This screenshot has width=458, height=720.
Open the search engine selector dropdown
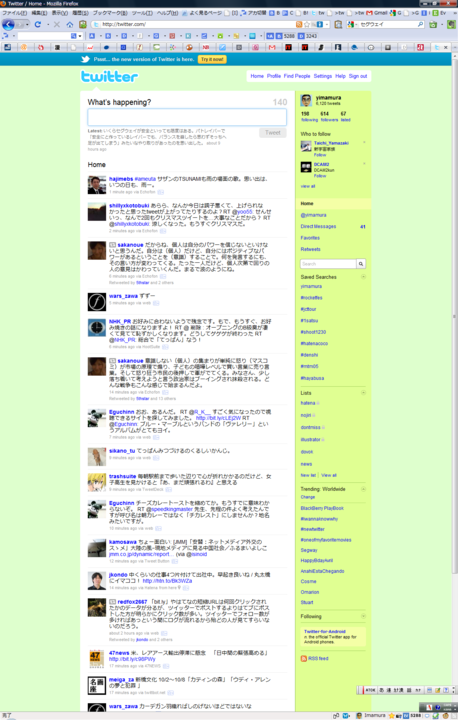click(352, 24)
